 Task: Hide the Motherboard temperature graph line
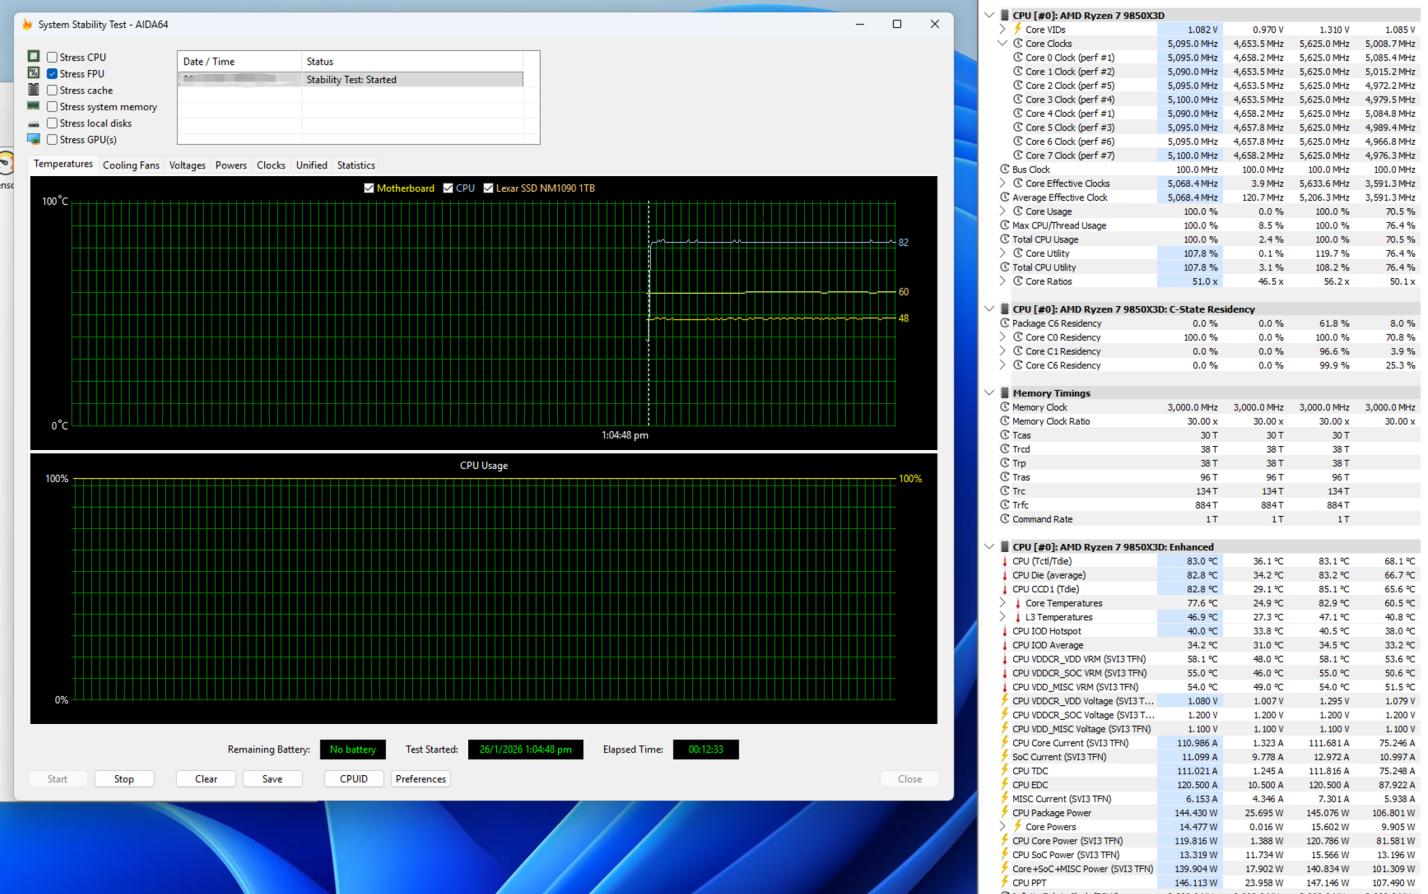click(x=369, y=188)
